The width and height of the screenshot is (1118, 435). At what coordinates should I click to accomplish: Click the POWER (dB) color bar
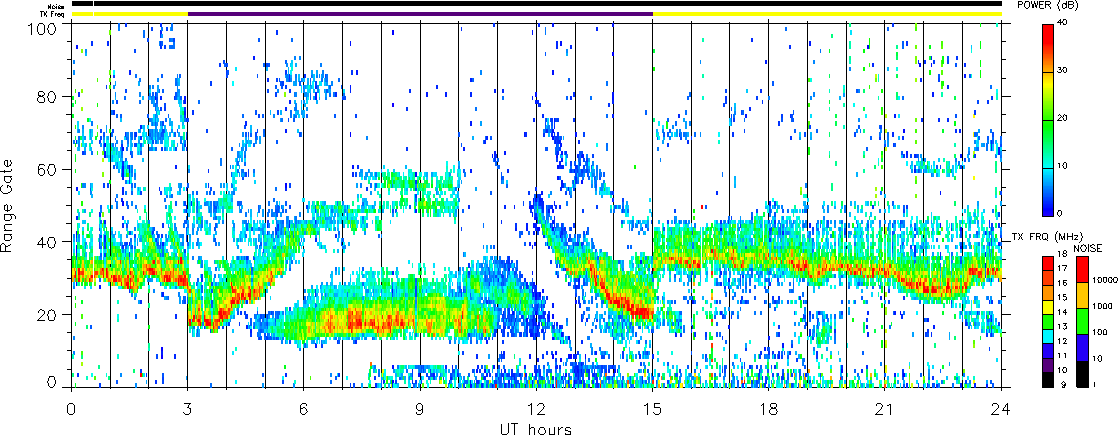[1047, 120]
